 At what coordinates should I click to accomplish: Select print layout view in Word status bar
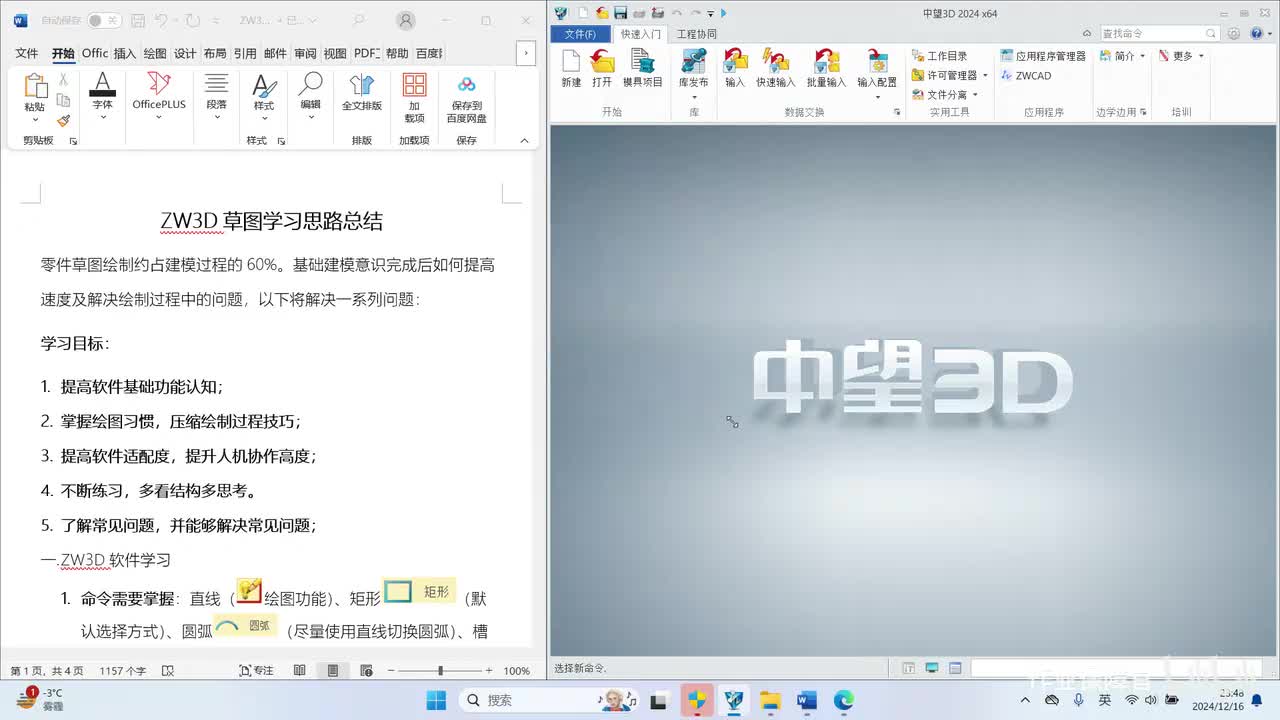tap(333, 670)
